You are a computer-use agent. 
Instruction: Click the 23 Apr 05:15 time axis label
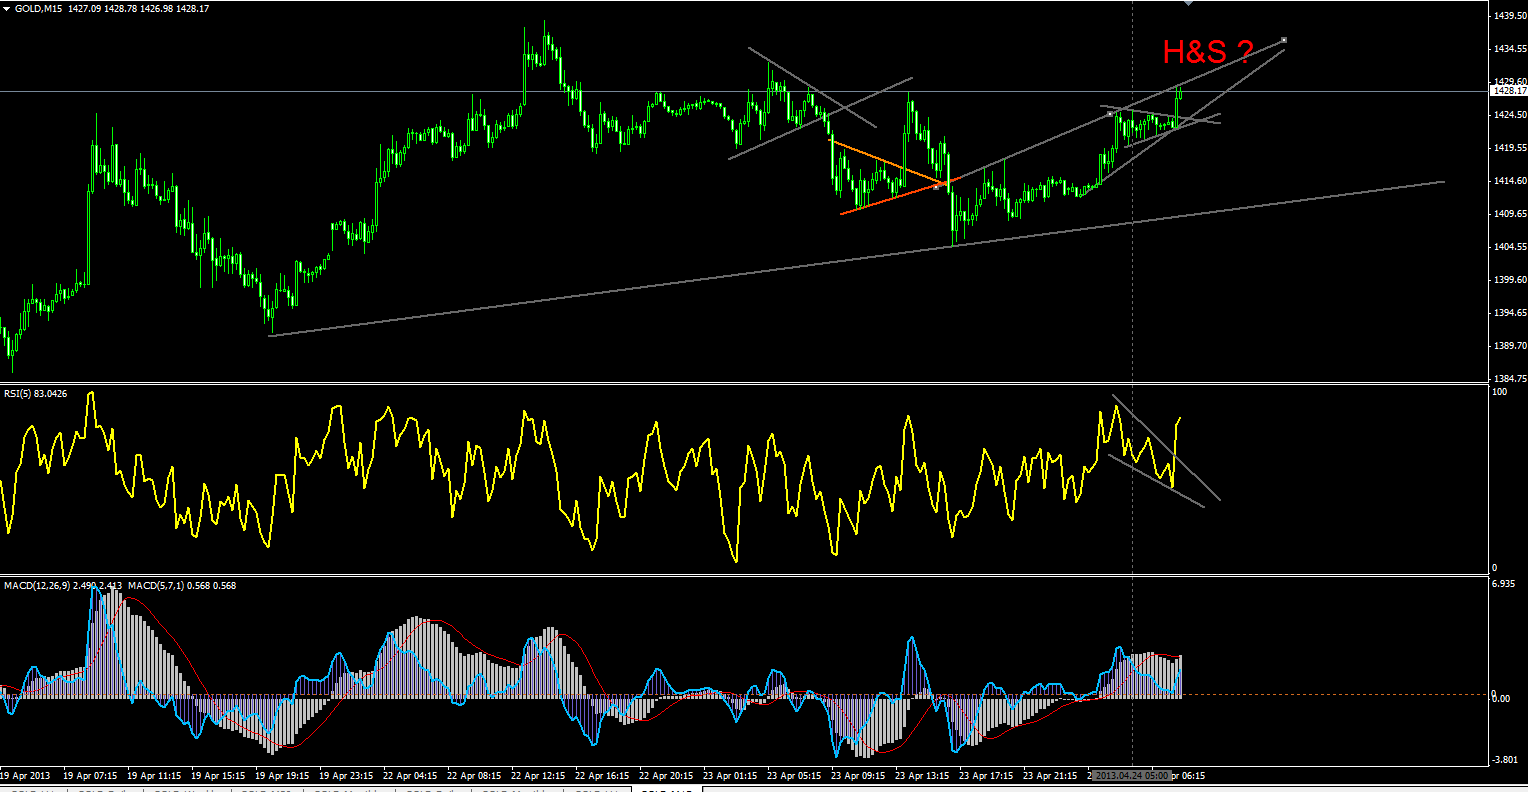[794, 776]
